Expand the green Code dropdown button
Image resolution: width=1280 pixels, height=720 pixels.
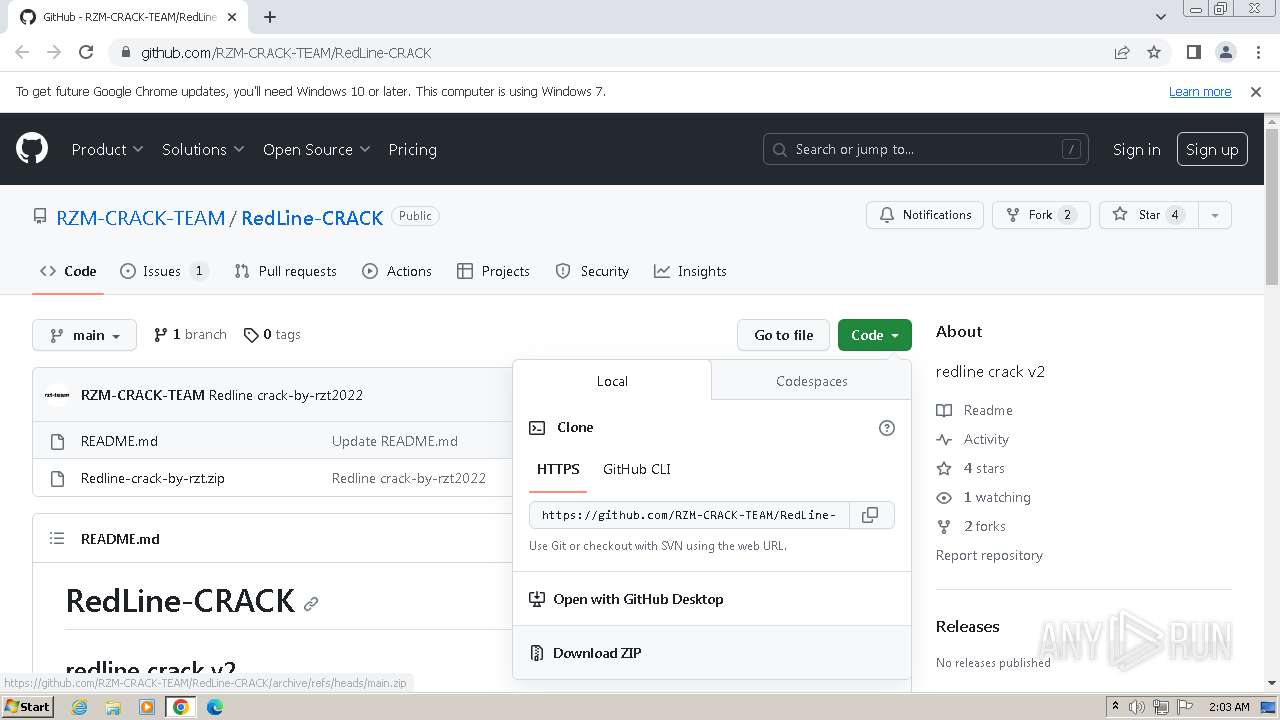tap(875, 335)
